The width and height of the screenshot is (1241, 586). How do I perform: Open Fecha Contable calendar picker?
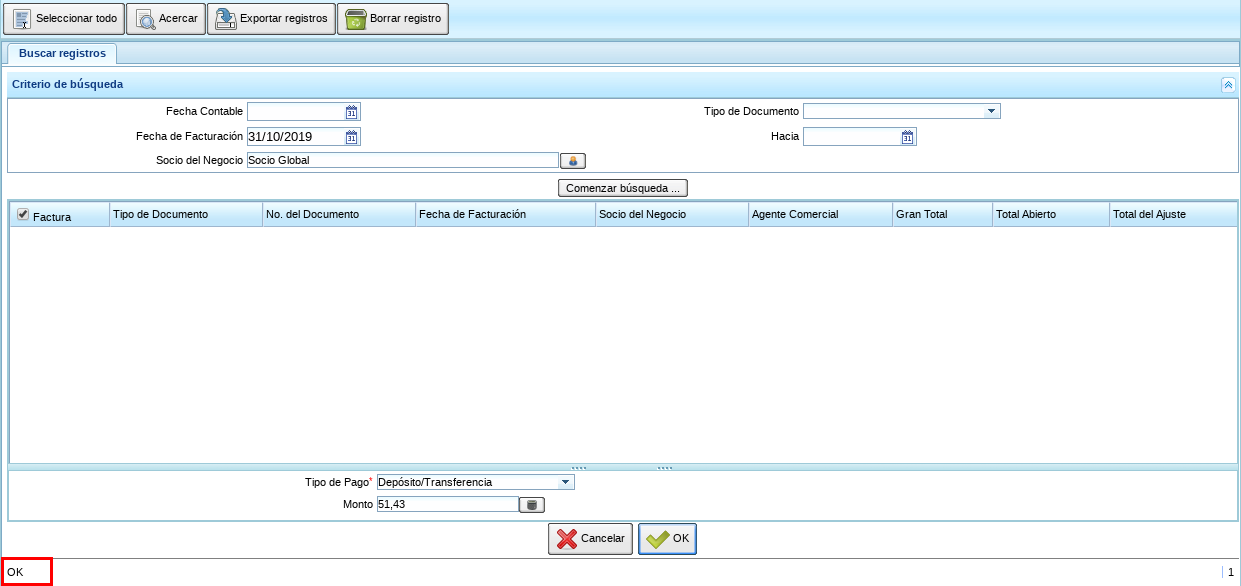tap(352, 112)
